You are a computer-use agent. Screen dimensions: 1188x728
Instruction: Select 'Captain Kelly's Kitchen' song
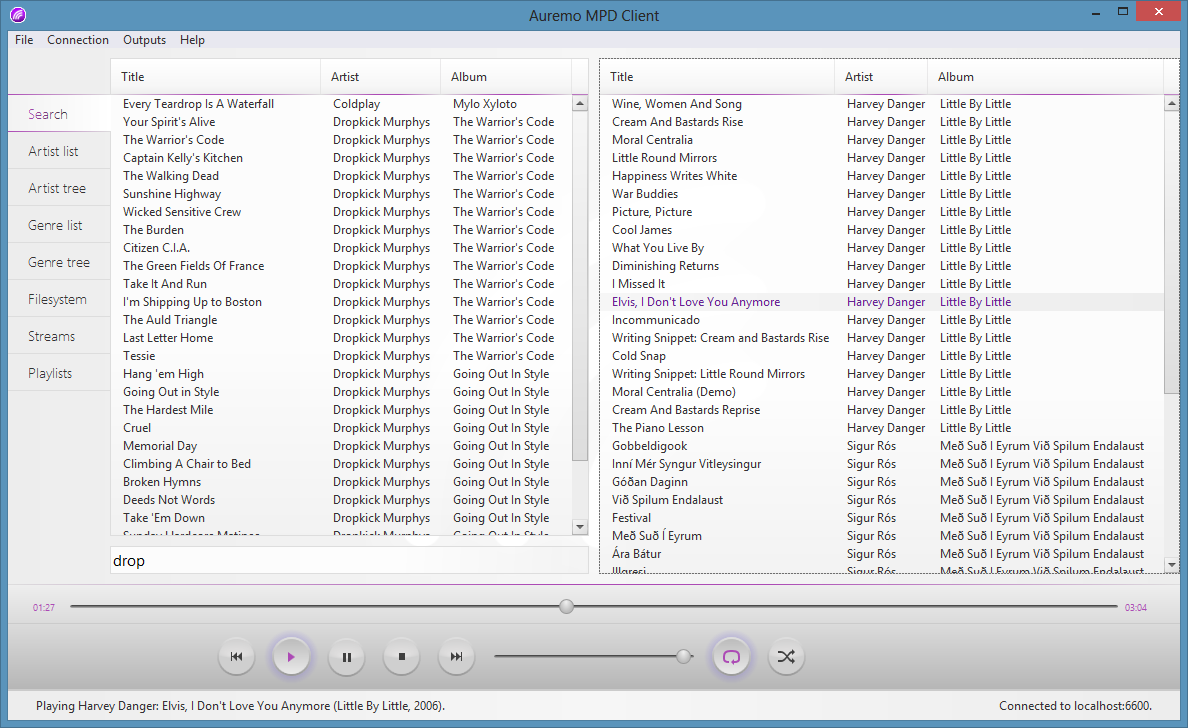pyautogui.click(x=341, y=158)
